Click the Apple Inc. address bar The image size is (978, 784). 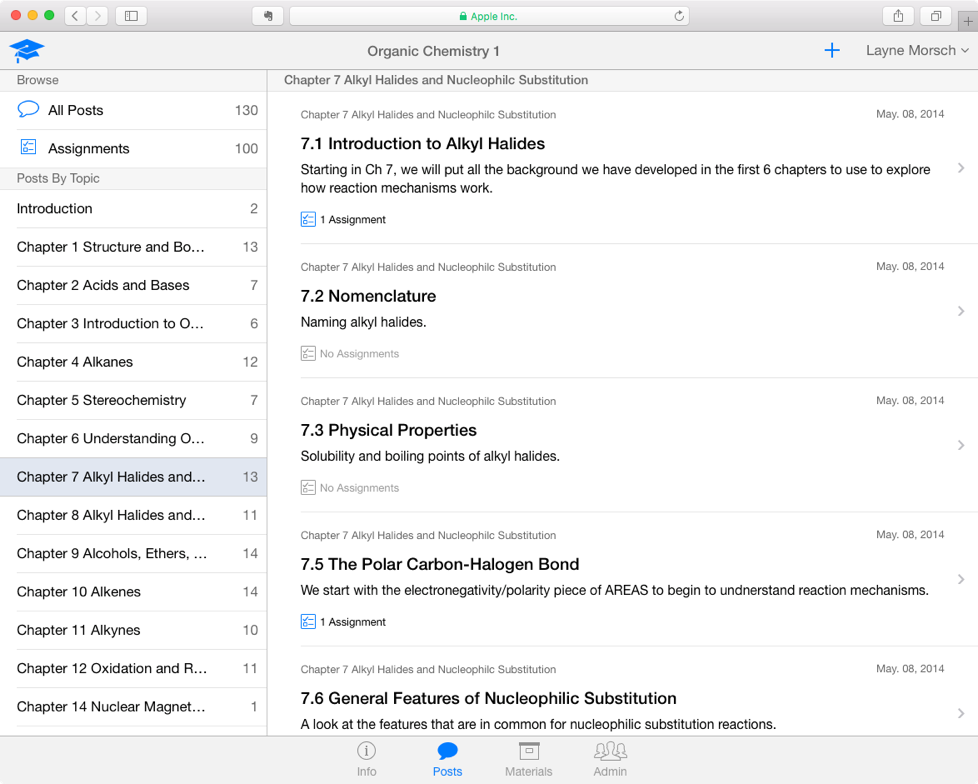pyautogui.click(x=488, y=16)
